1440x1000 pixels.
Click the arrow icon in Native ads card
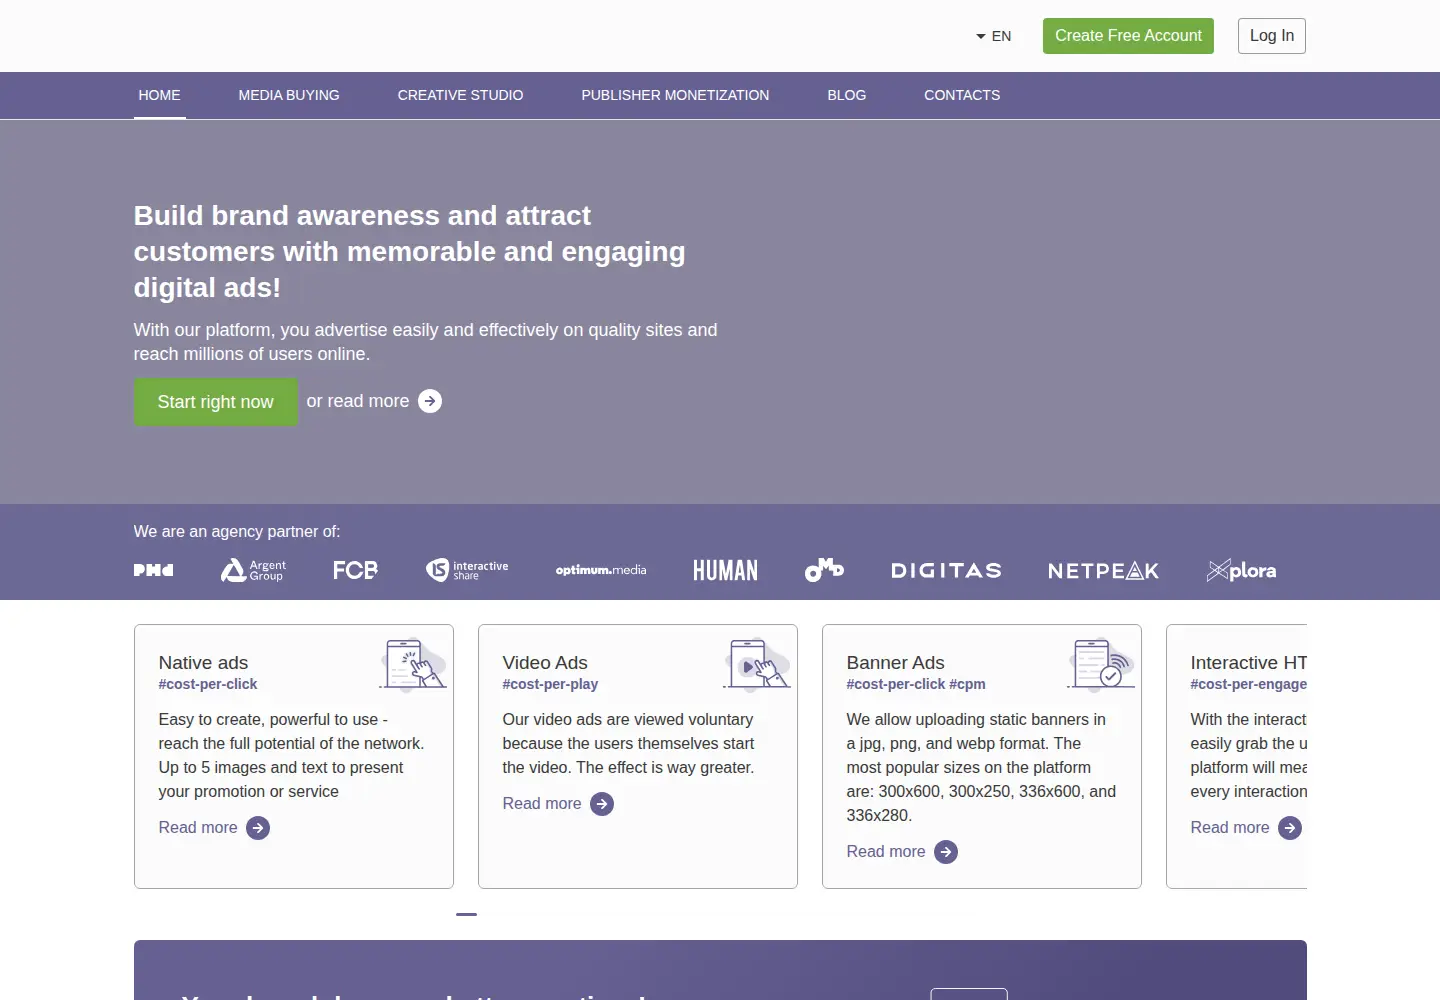coord(258,828)
